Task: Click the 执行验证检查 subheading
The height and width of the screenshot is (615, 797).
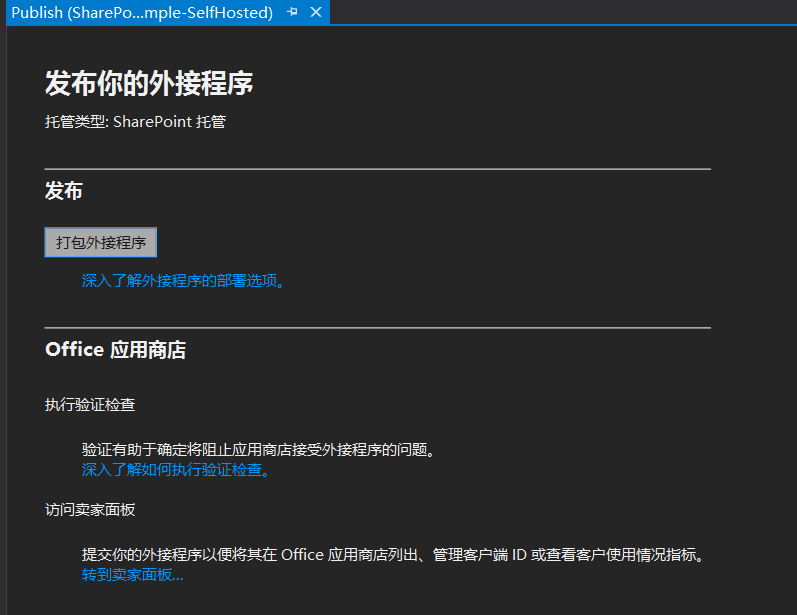Action: [x=90, y=405]
